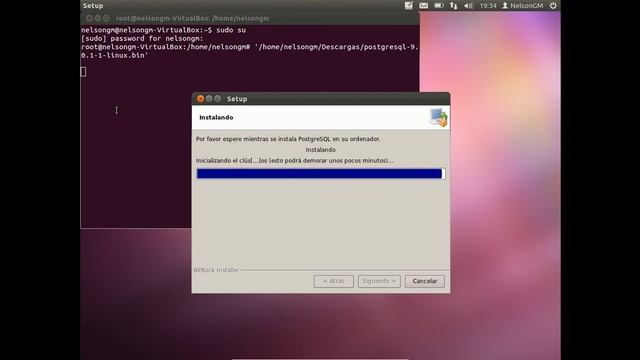
Task: Maximize the terminal window
Action: (106, 18)
